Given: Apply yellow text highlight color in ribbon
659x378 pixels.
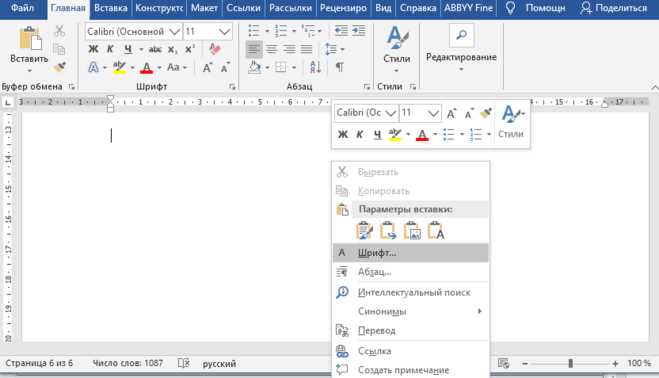Looking at the screenshot, I should tap(120, 67).
